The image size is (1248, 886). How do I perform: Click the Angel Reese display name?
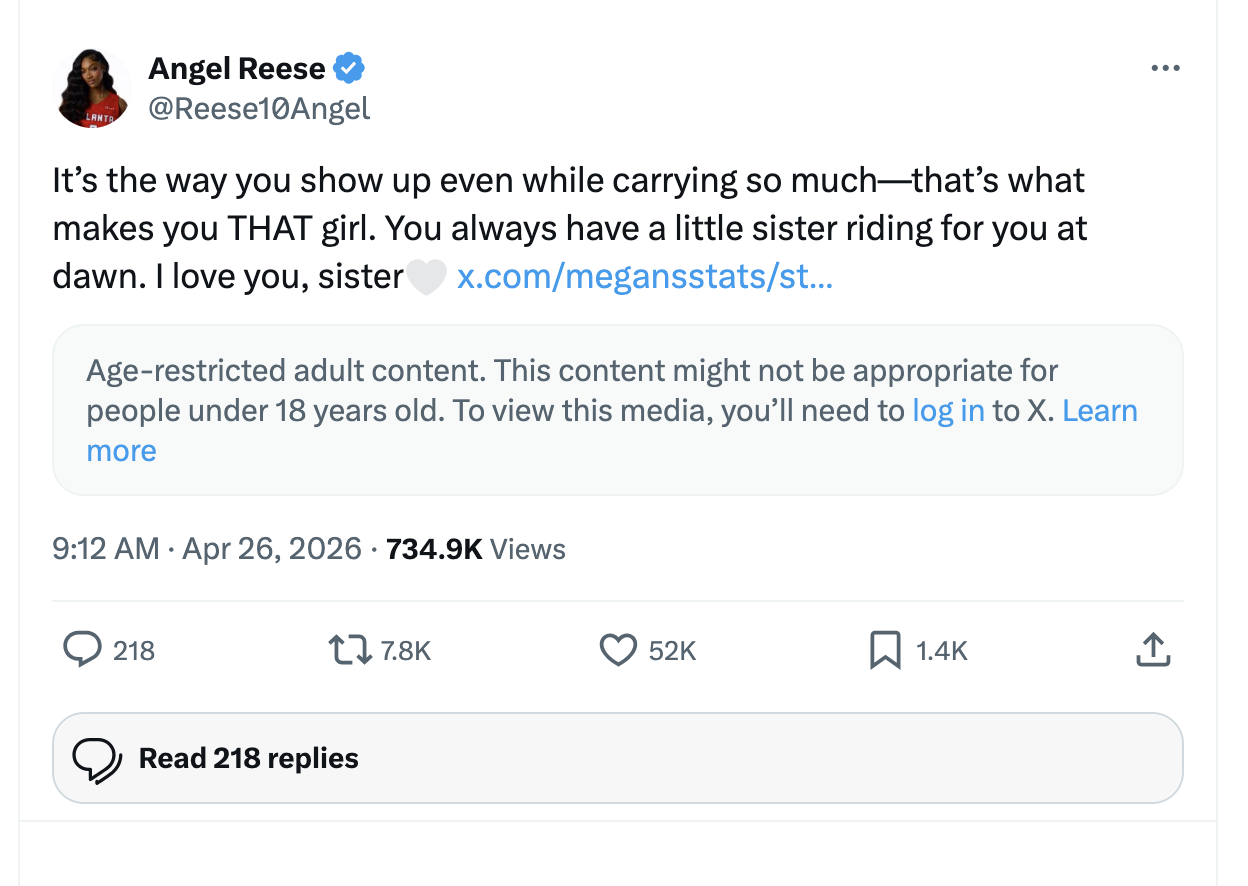click(237, 69)
